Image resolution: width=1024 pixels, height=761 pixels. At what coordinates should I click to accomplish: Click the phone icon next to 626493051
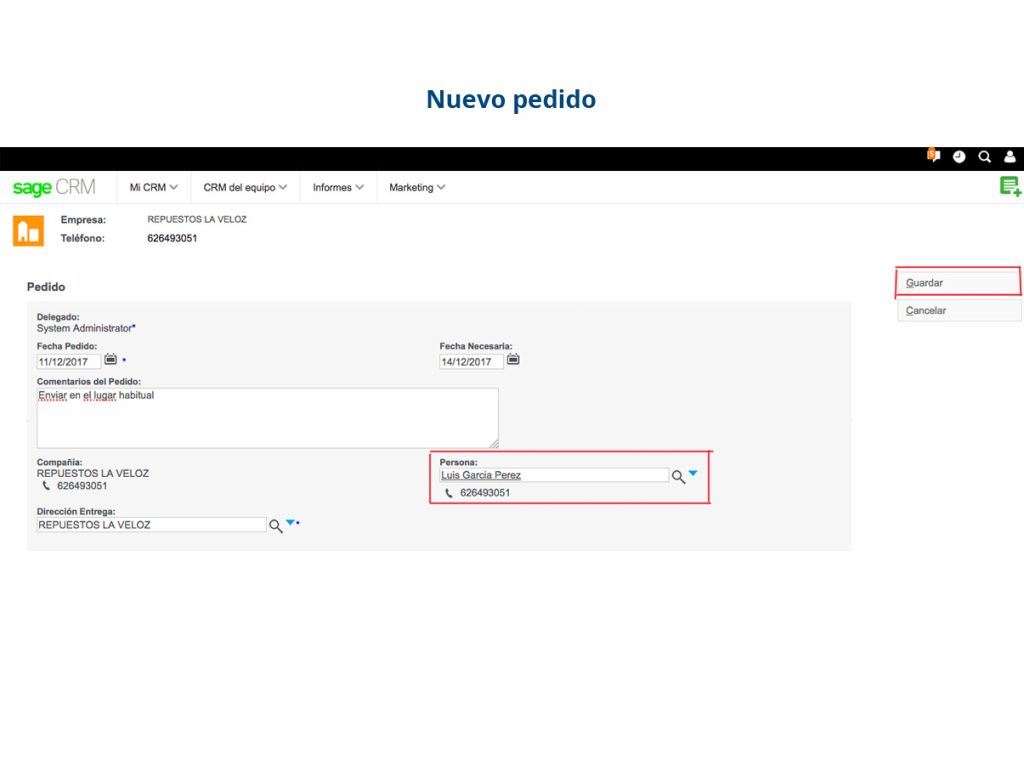pos(448,493)
